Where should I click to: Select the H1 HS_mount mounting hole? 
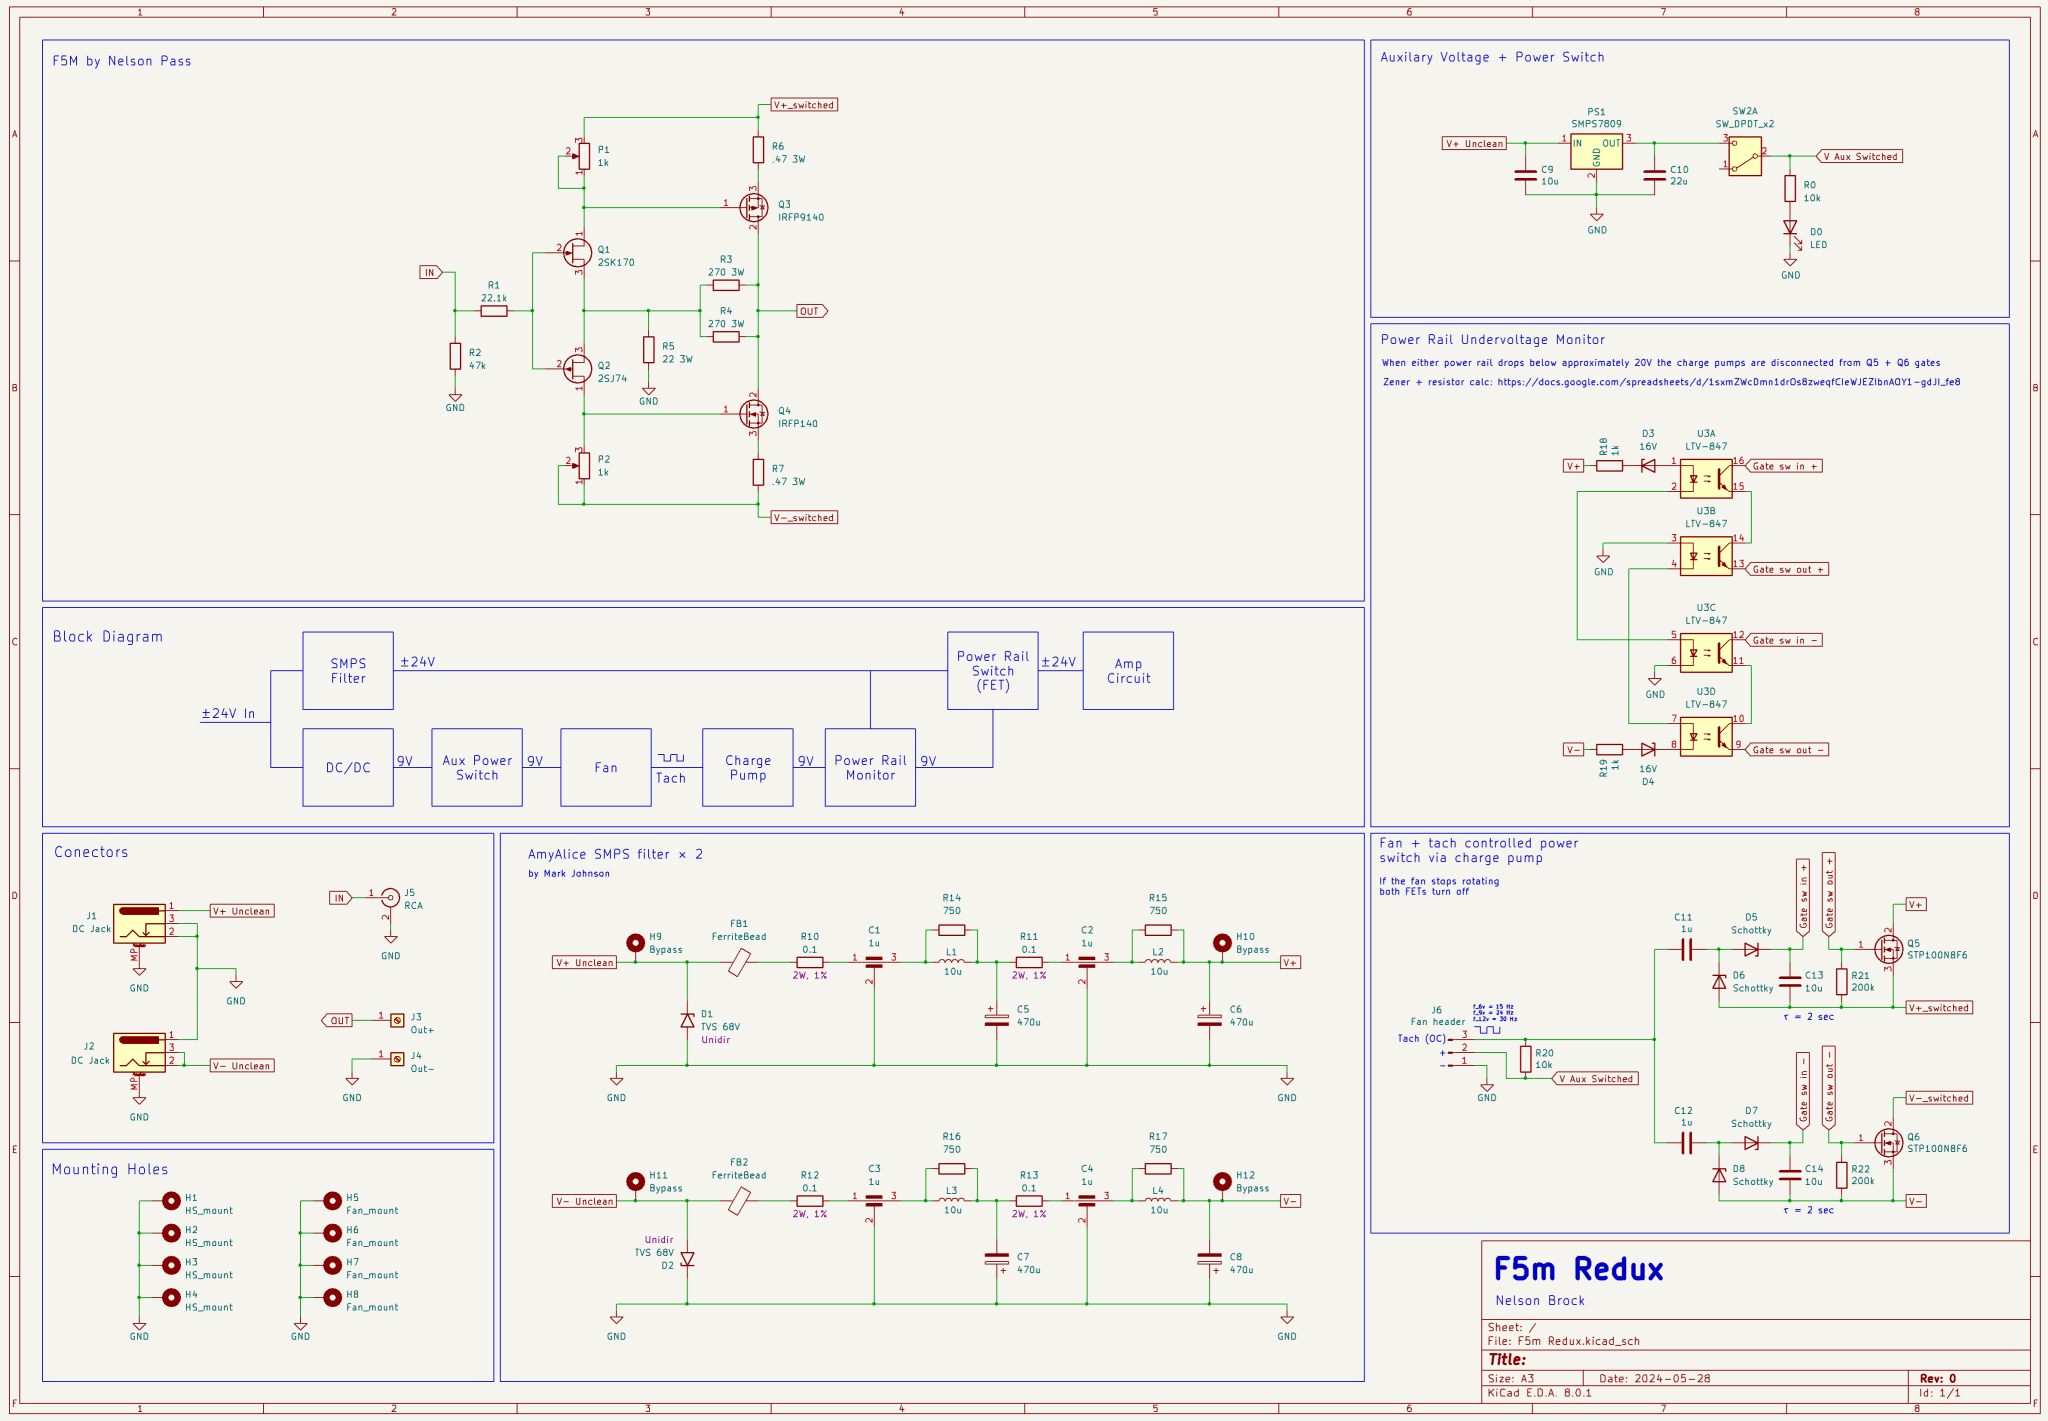click(x=171, y=1200)
